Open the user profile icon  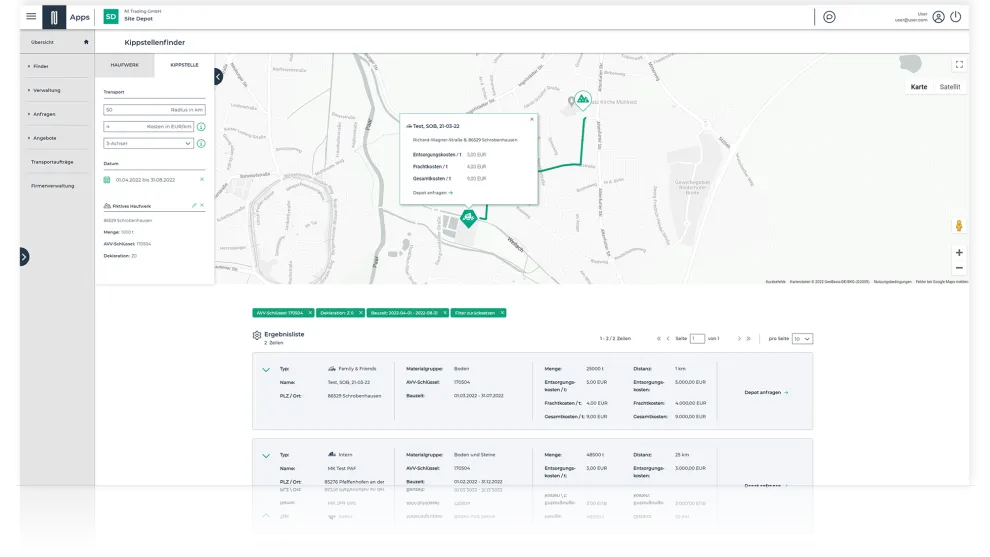(x=938, y=17)
